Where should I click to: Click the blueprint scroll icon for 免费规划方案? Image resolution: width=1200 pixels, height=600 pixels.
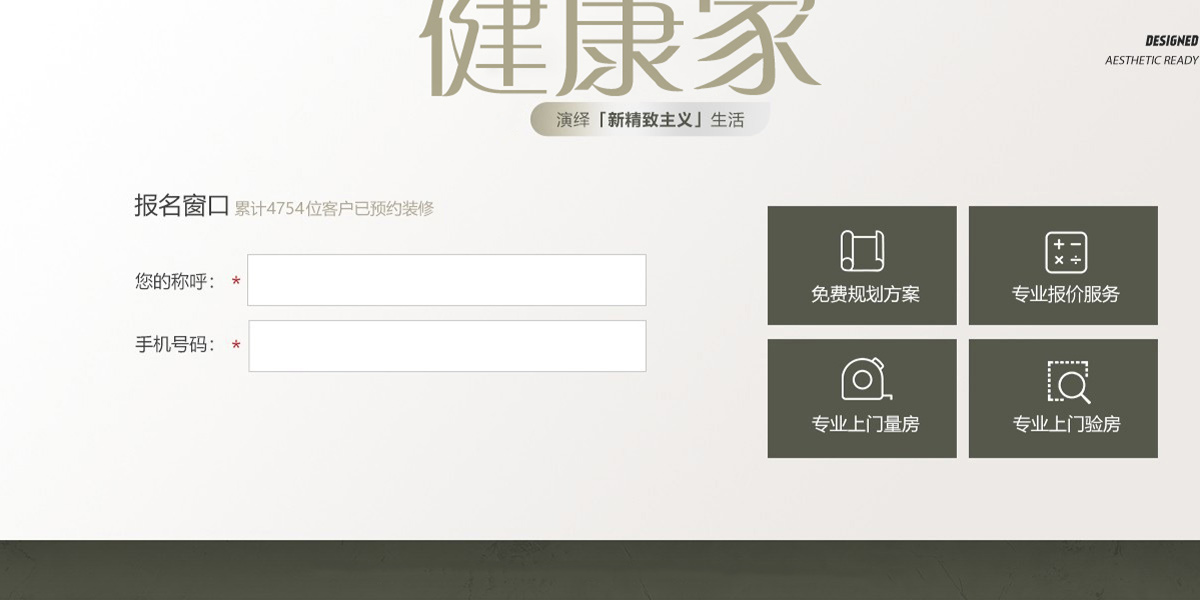862,251
